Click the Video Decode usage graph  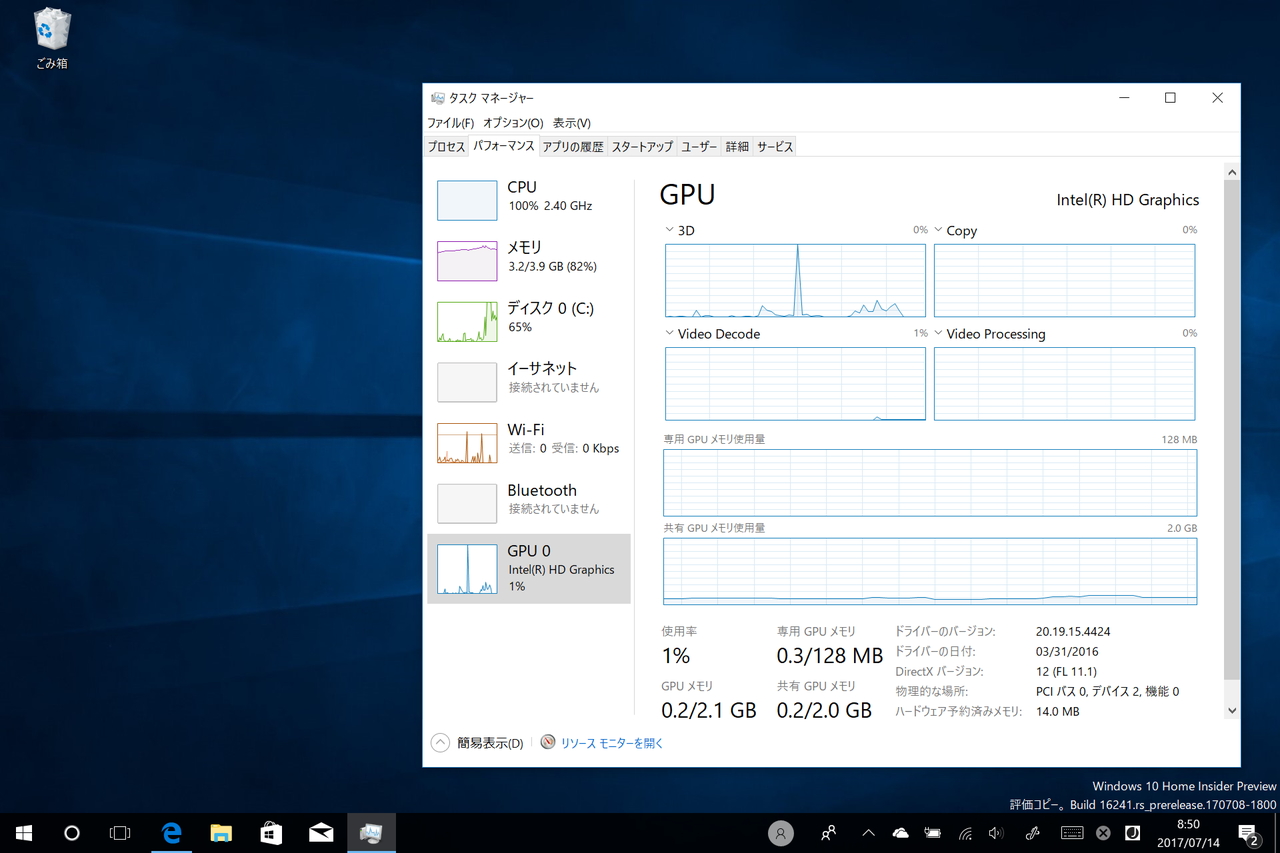click(x=795, y=384)
